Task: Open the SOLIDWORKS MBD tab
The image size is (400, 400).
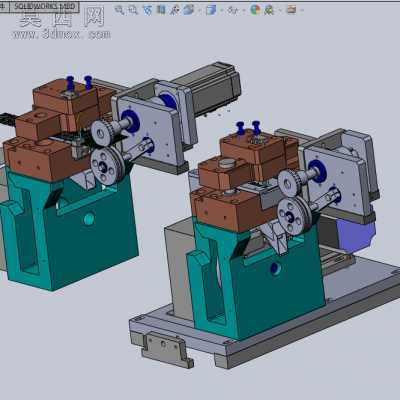Action: [44, 6]
